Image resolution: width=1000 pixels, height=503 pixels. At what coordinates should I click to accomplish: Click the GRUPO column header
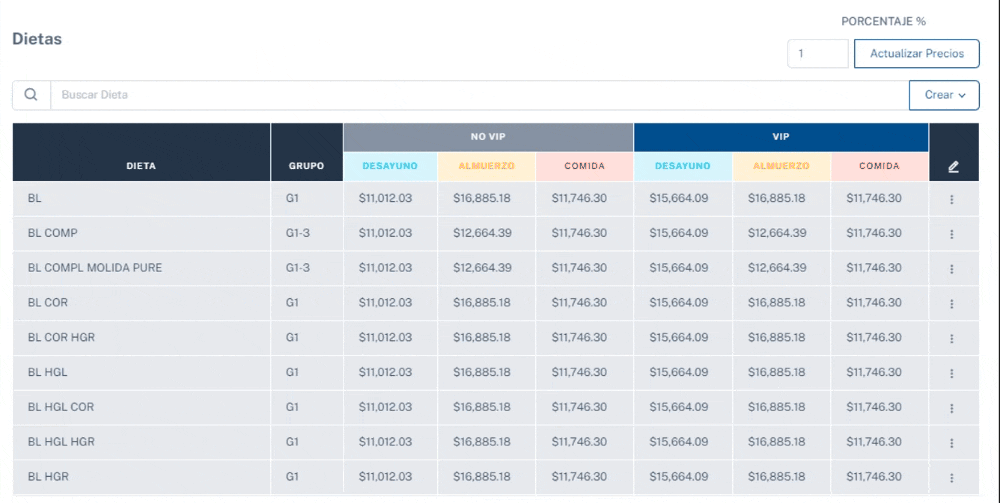(306, 166)
